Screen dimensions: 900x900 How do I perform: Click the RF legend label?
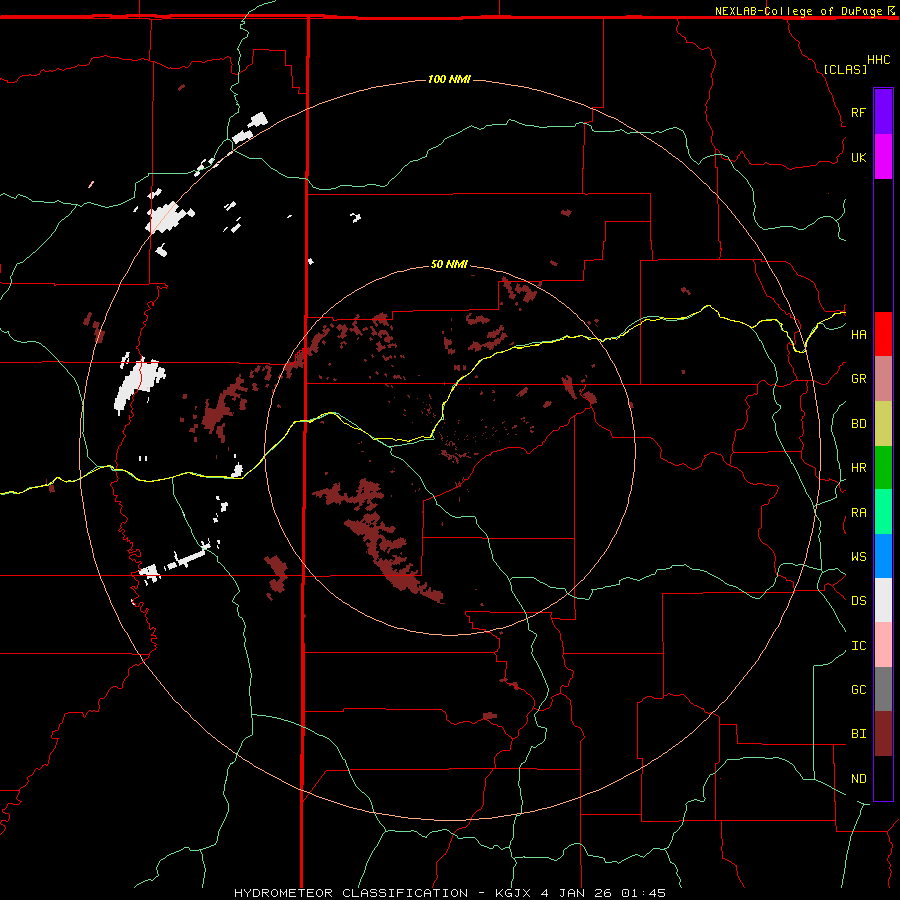[858, 112]
